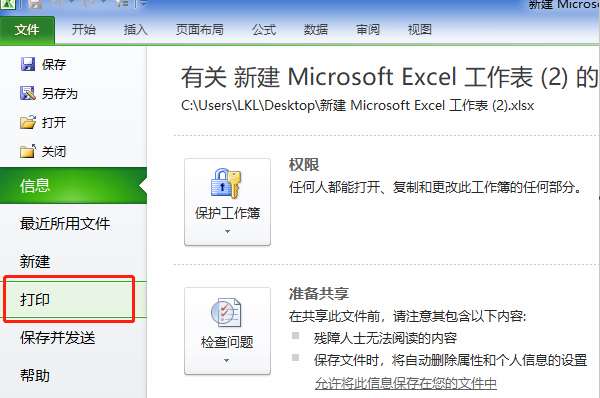Click the Open (打开) folder icon
Screen dimensions: 600x398
pos(28,123)
